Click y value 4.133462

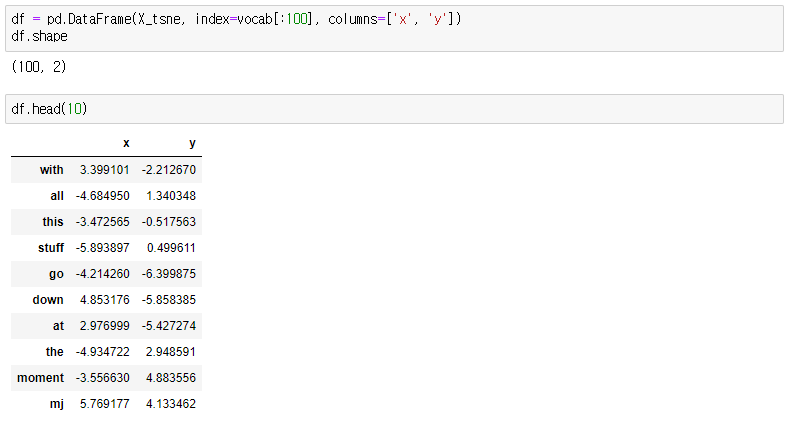(171, 404)
